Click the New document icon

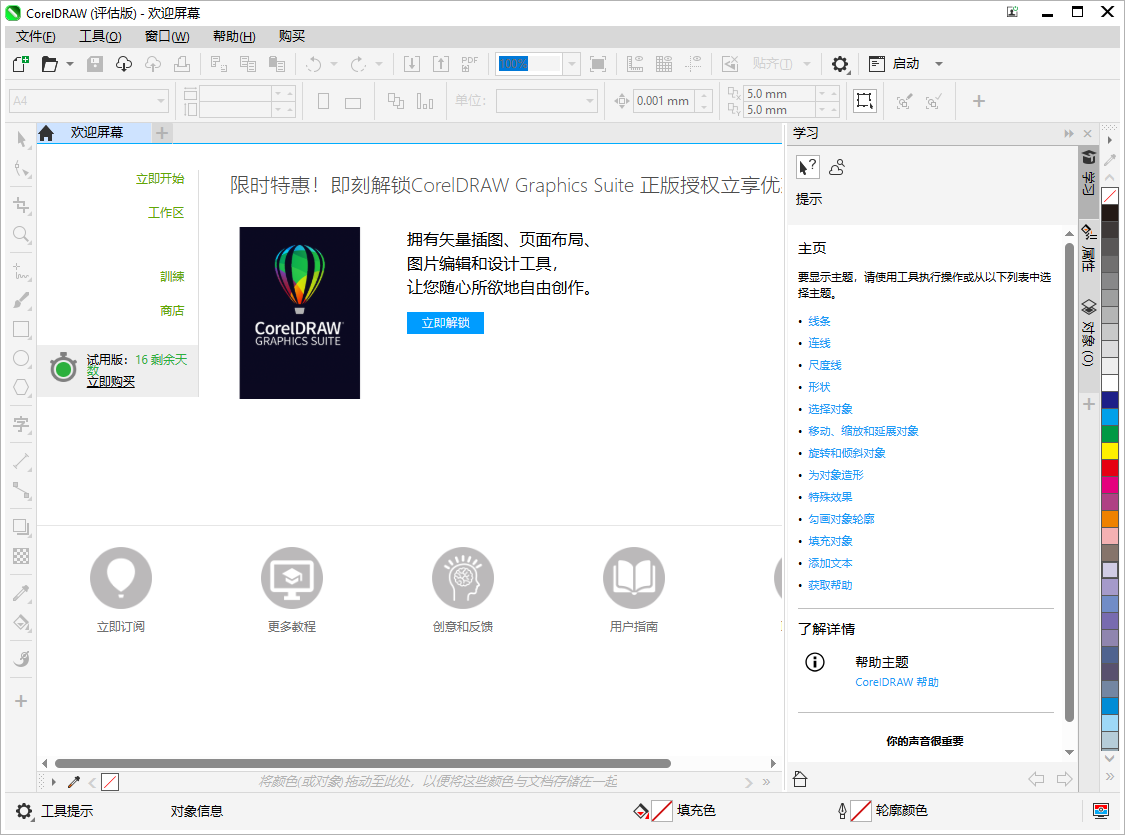pyautogui.click(x=21, y=64)
